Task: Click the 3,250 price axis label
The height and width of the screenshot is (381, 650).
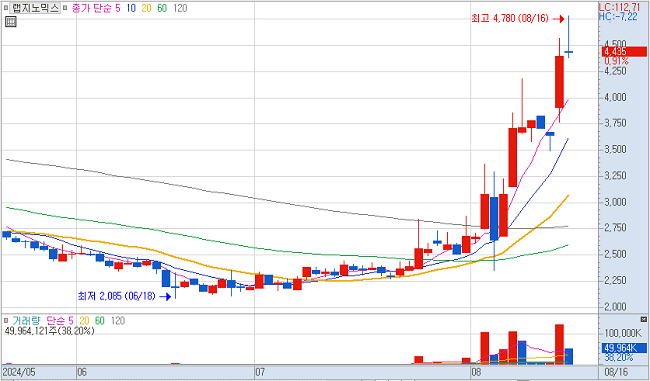Action: [x=615, y=175]
